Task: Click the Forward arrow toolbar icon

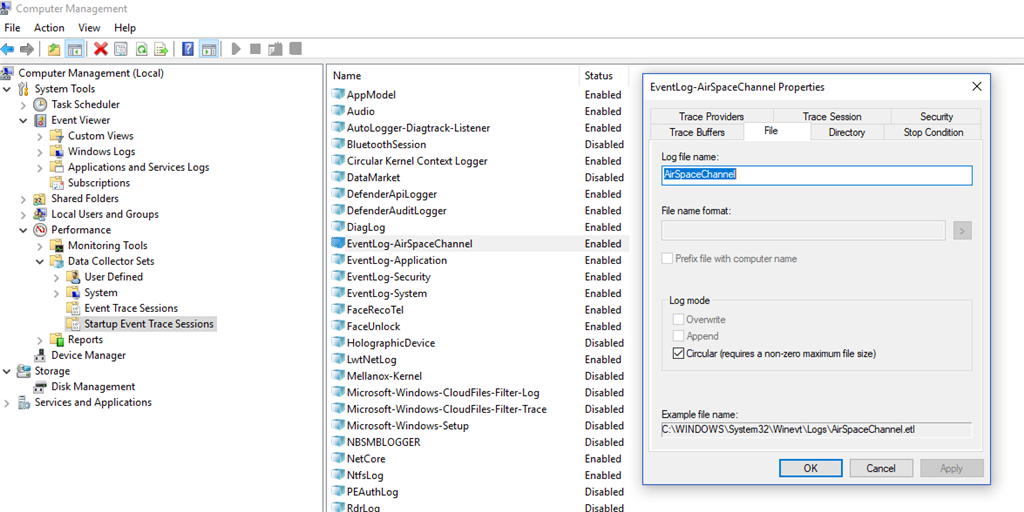Action: (27, 49)
